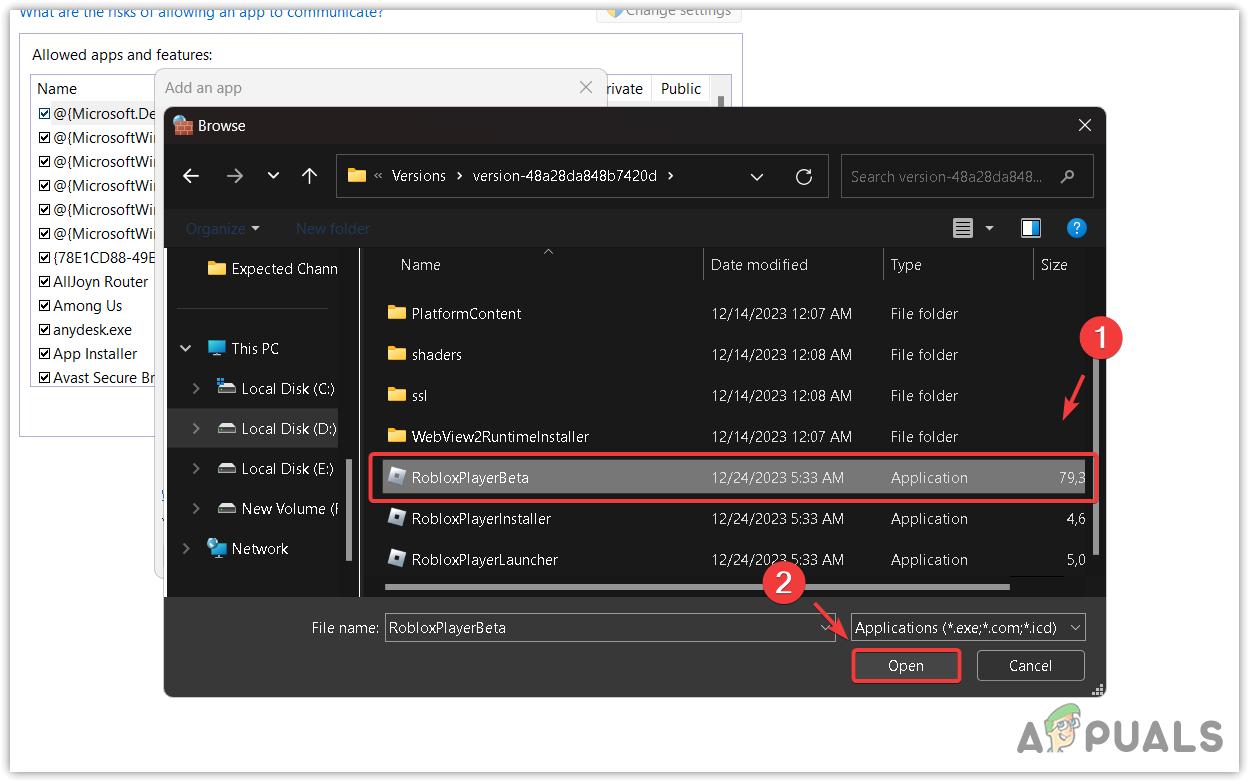The width and height of the screenshot is (1249, 782).
Task: Click the Back arrow in Browse dialog
Action: click(x=191, y=176)
